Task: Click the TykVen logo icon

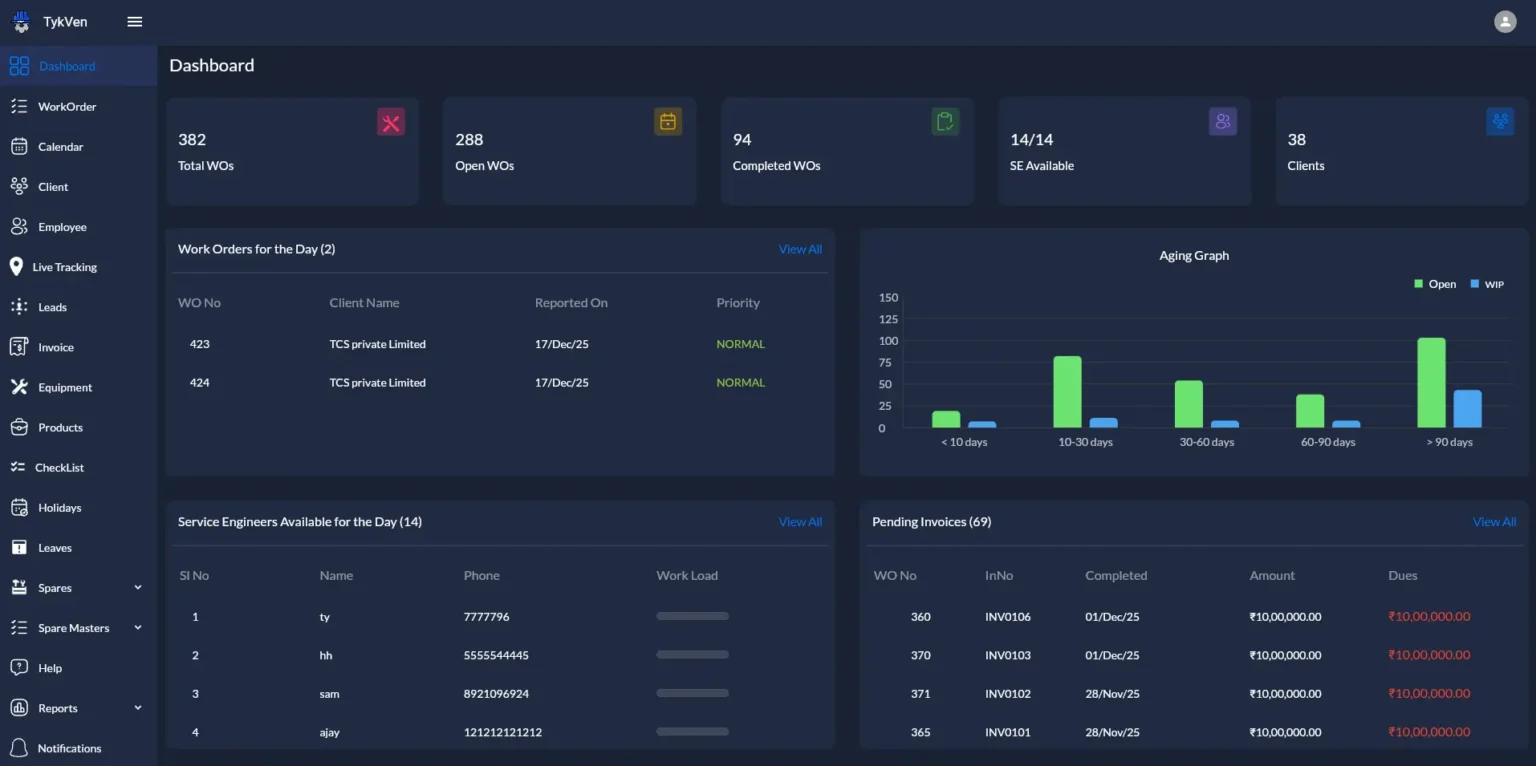Action: pyautogui.click(x=22, y=22)
